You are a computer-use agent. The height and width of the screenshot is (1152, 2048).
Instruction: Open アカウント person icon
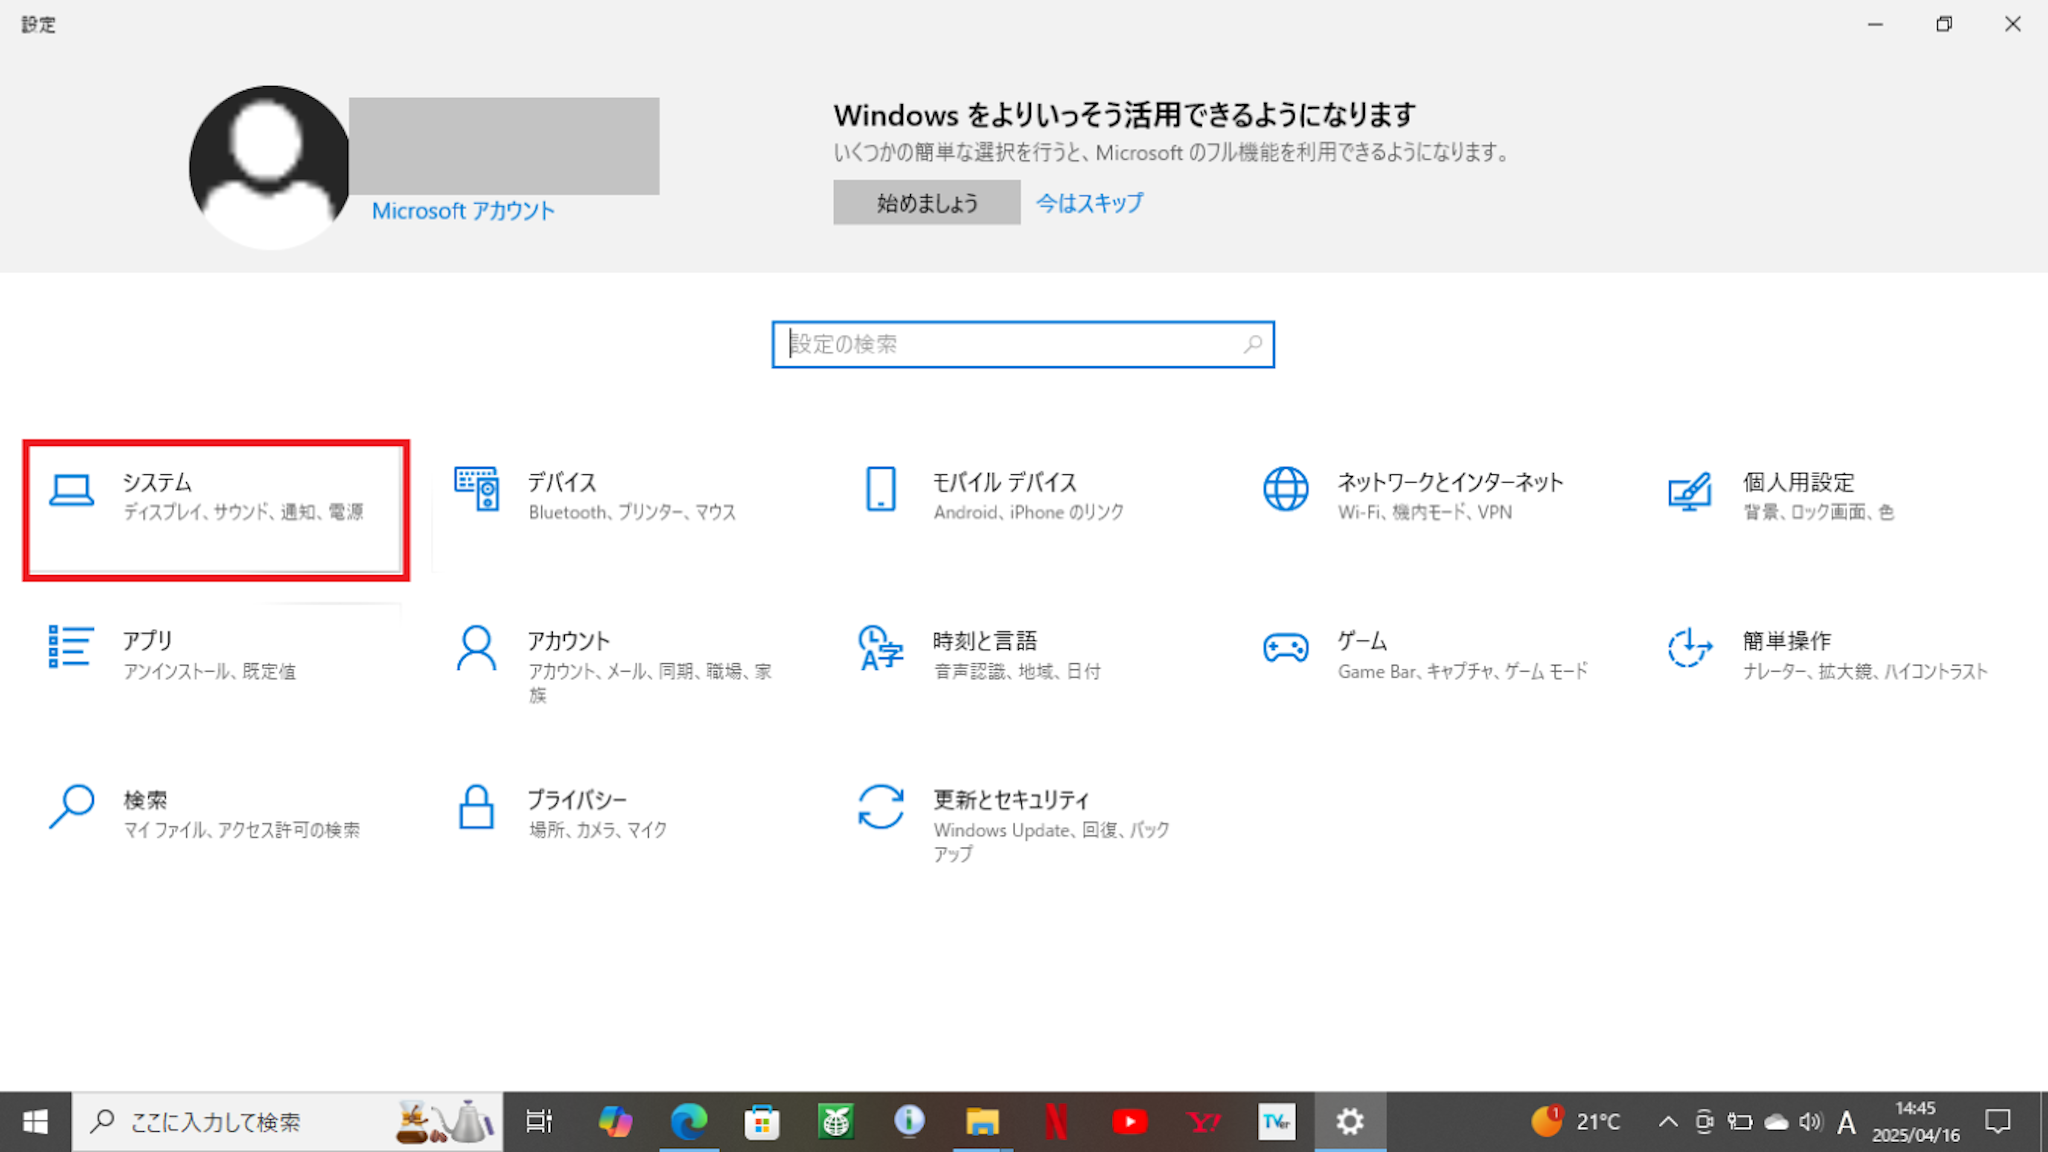[476, 648]
